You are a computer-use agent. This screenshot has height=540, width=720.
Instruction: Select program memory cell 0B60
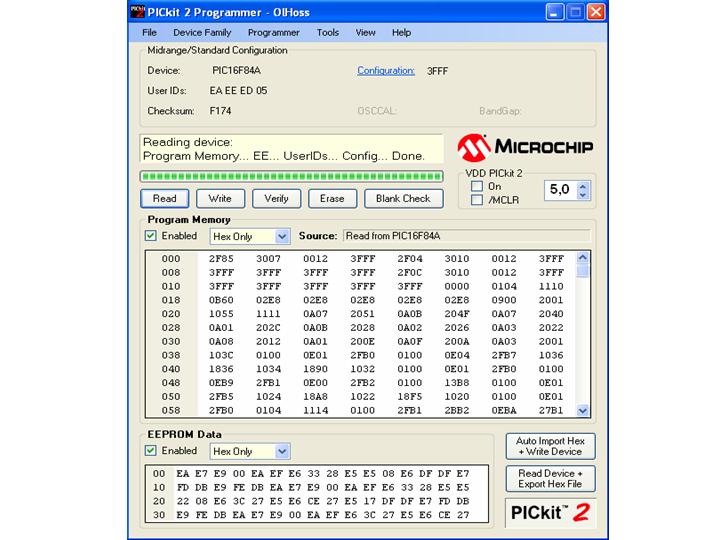click(221, 300)
